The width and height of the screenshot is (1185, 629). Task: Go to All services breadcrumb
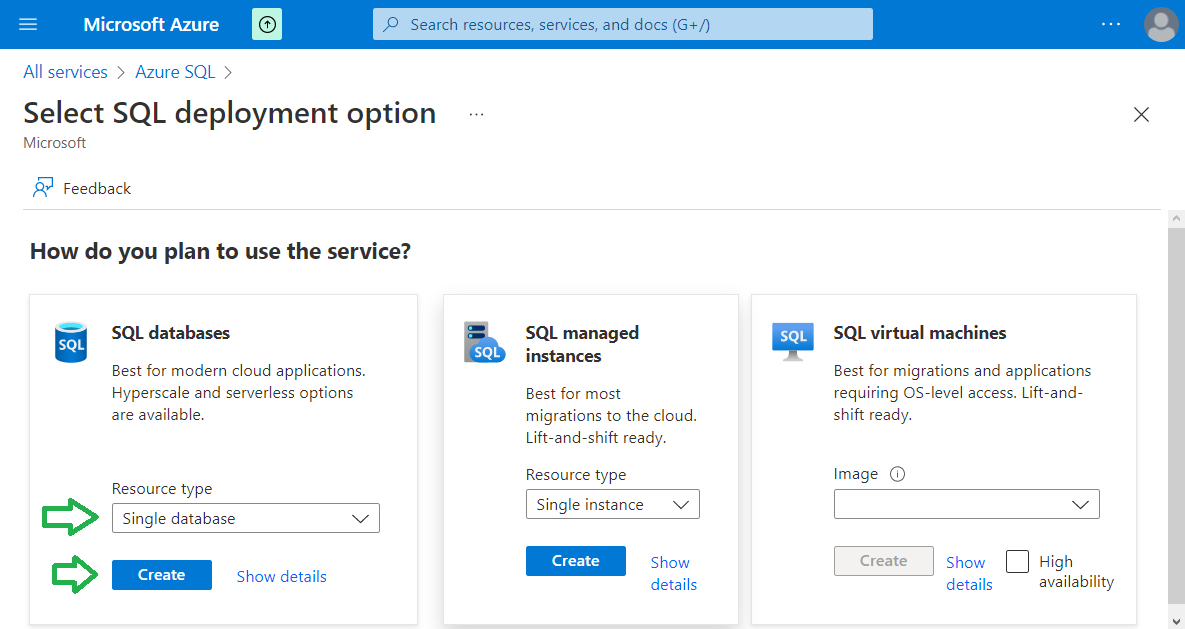(66, 72)
